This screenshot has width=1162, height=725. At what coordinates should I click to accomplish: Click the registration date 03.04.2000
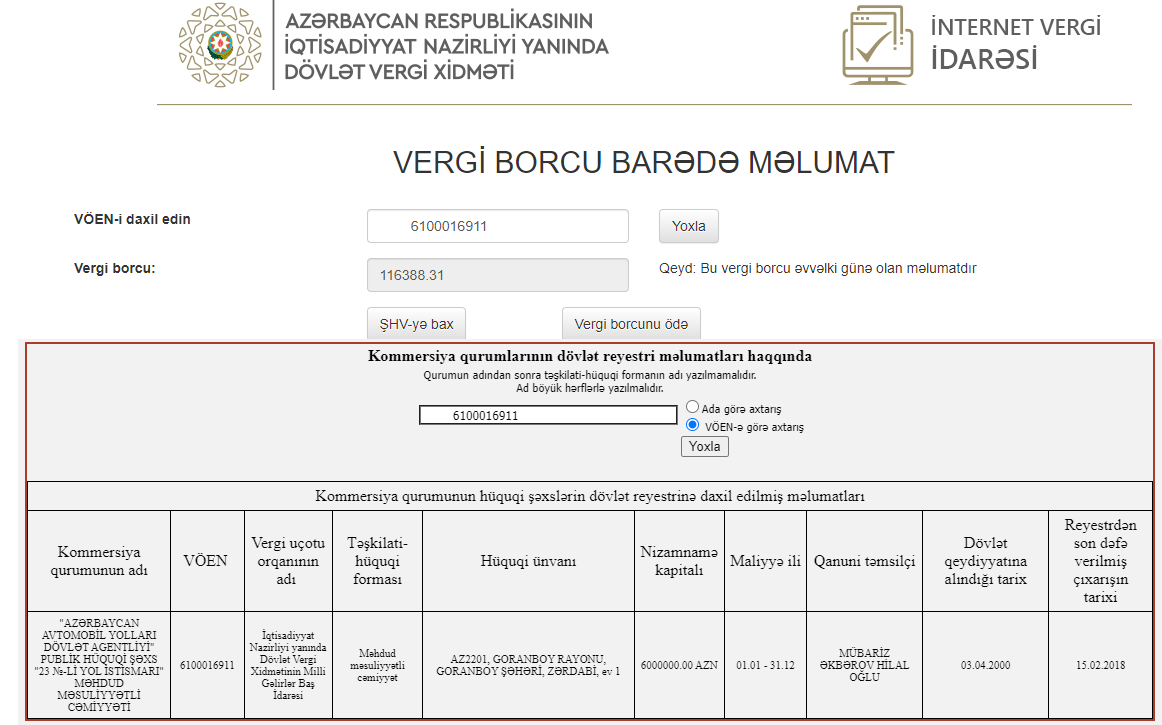tap(986, 665)
